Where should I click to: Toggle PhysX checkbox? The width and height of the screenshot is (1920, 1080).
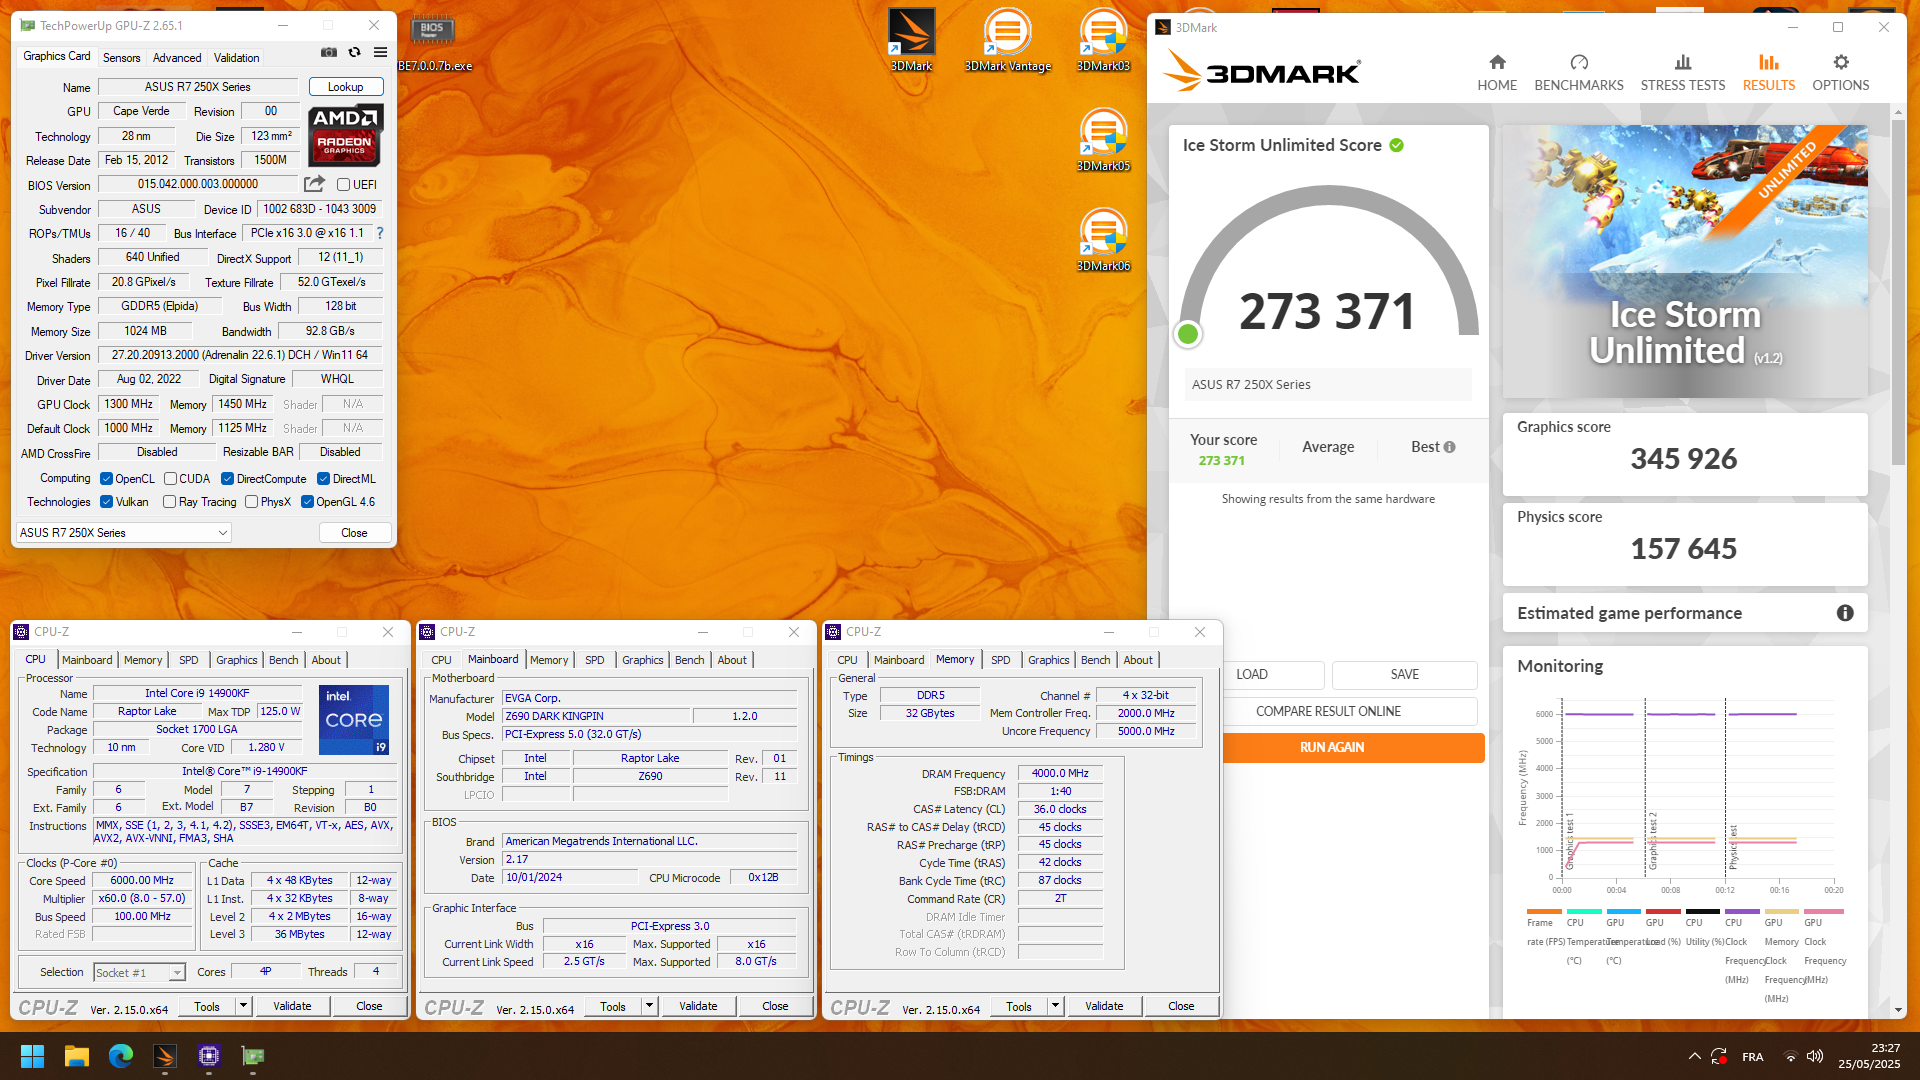251,502
